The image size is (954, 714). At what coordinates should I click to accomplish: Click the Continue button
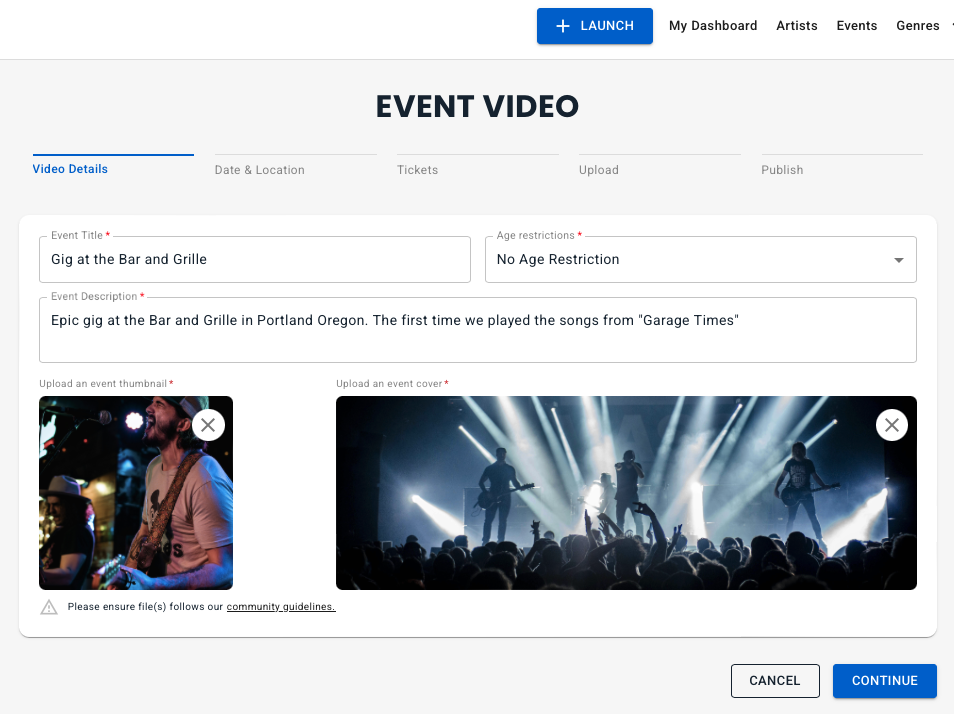[x=885, y=681]
